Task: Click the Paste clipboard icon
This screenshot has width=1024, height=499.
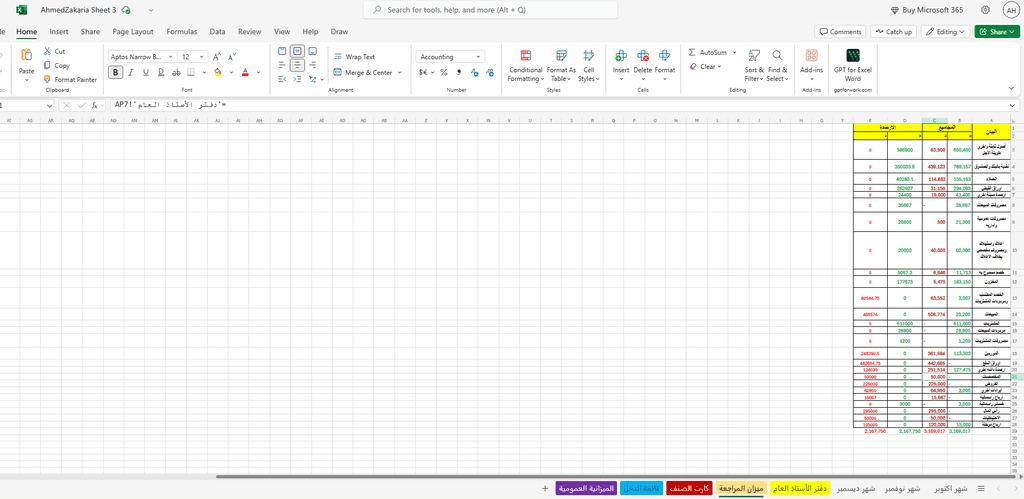Action: (27, 56)
